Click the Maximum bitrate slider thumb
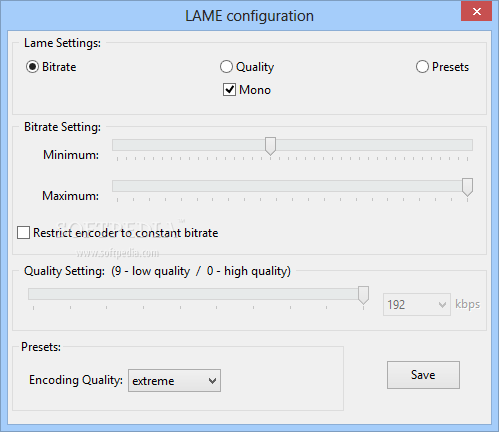The width and height of the screenshot is (499, 432). [467, 187]
